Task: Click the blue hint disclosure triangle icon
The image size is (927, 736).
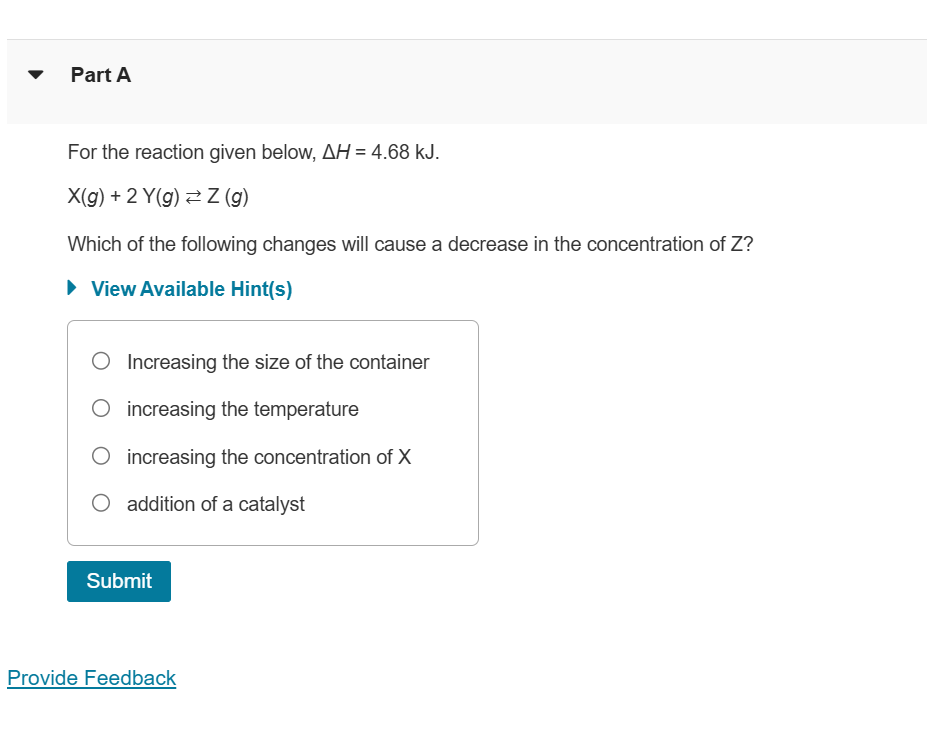Action: 71,287
